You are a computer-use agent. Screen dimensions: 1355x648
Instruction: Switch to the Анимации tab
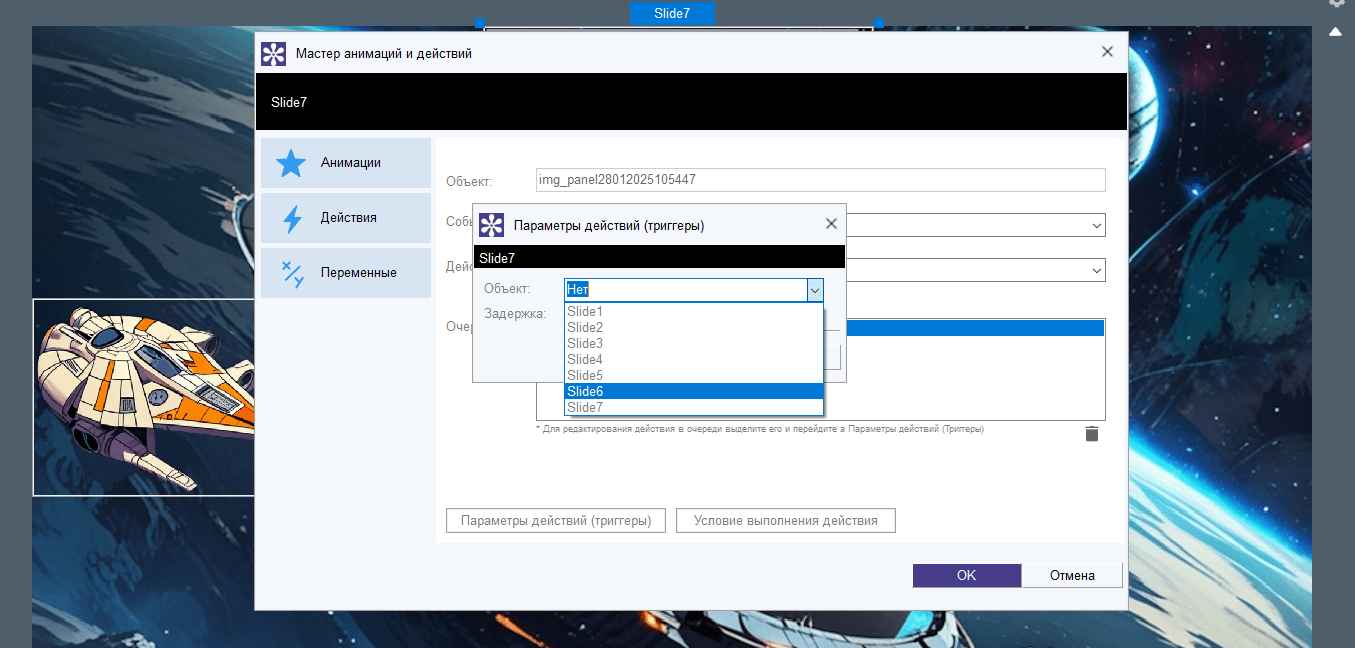tap(346, 163)
